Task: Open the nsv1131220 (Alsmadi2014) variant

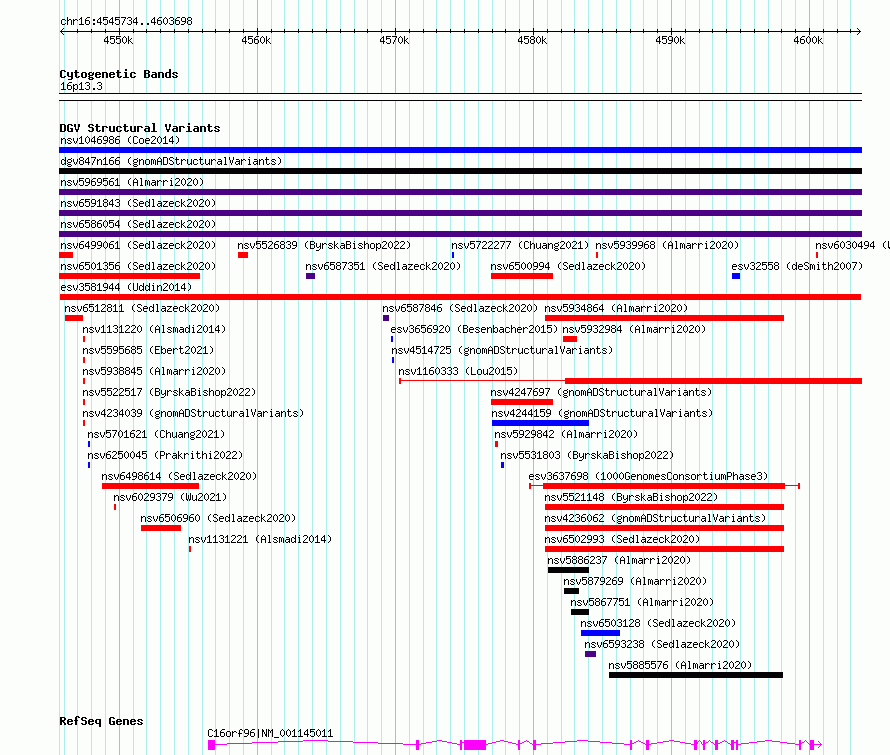Action: click(x=154, y=329)
